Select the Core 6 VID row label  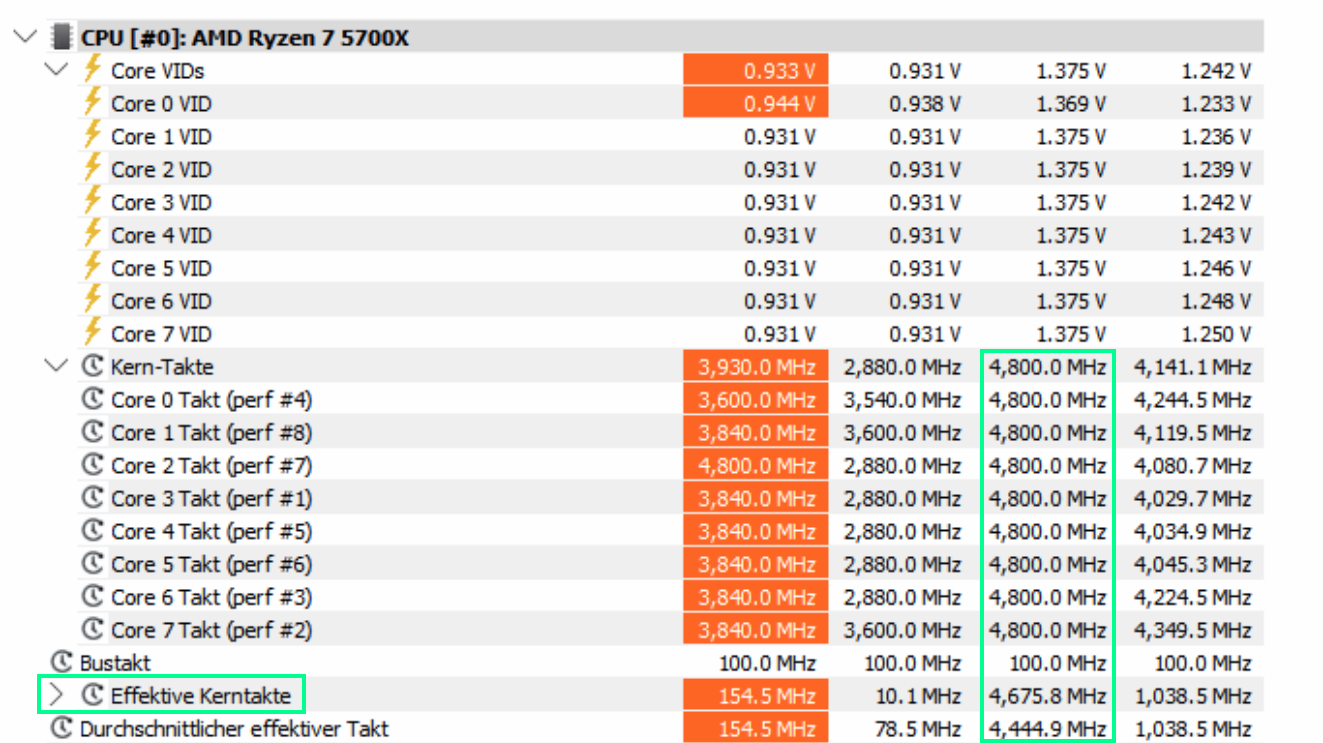161,302
